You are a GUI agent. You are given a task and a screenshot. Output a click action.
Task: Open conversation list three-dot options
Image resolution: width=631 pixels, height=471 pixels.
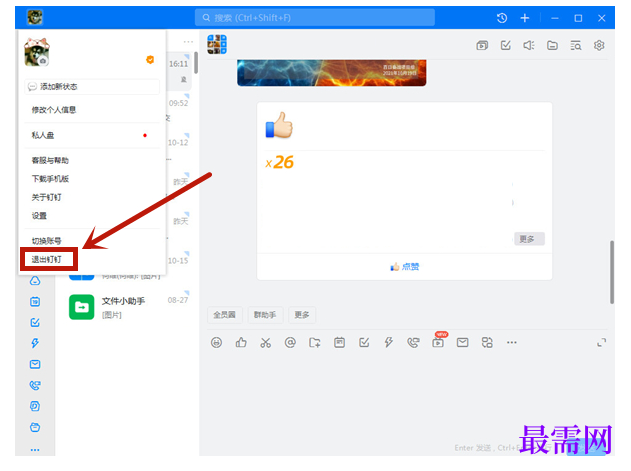coord(188,41)
